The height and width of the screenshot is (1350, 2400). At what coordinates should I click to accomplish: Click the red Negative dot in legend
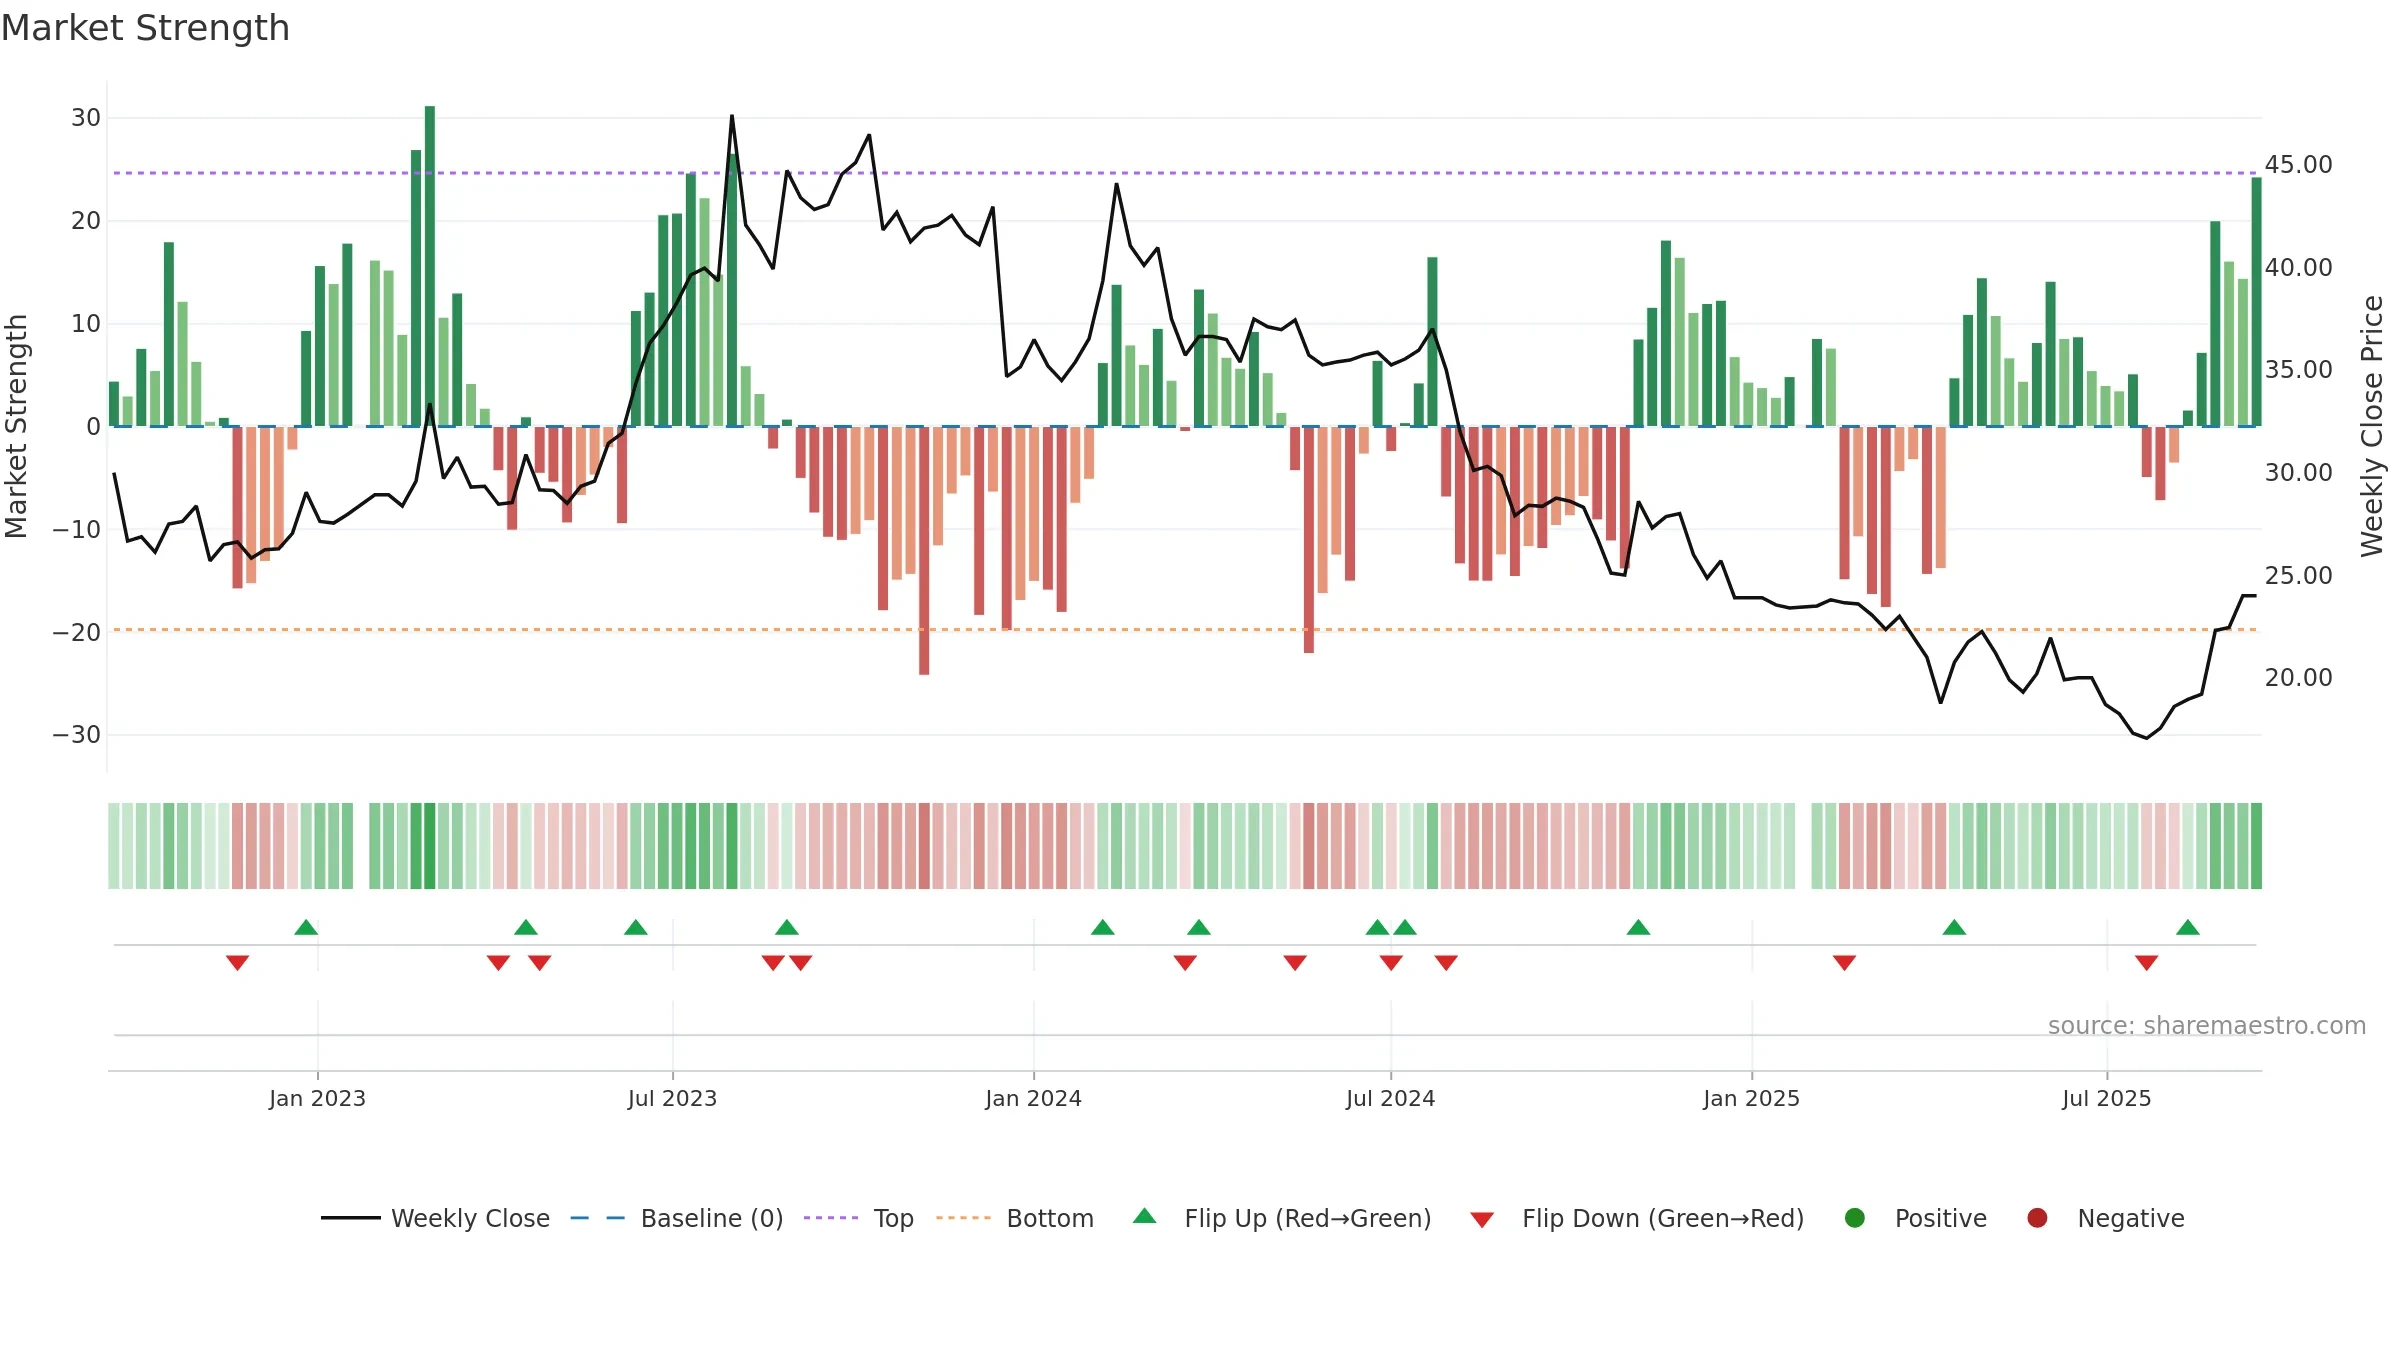pyautogui.click(x=2037, y=1218)
